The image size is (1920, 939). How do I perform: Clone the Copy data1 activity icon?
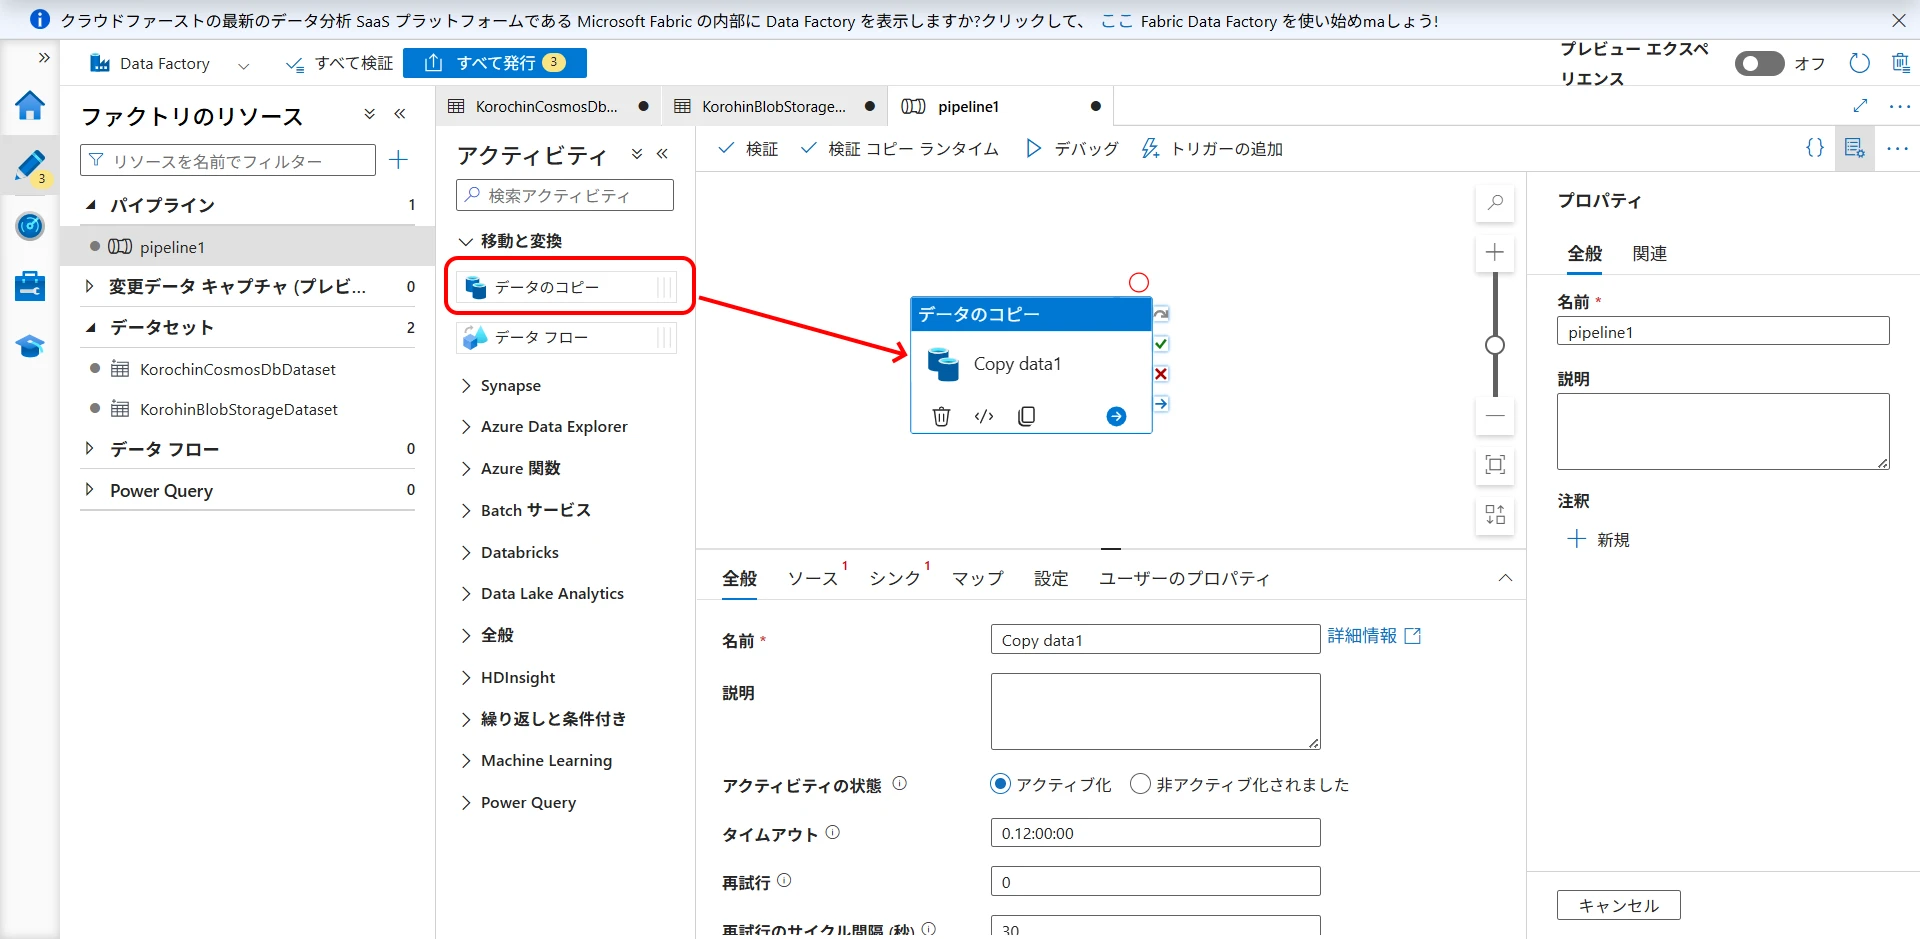1026,416
